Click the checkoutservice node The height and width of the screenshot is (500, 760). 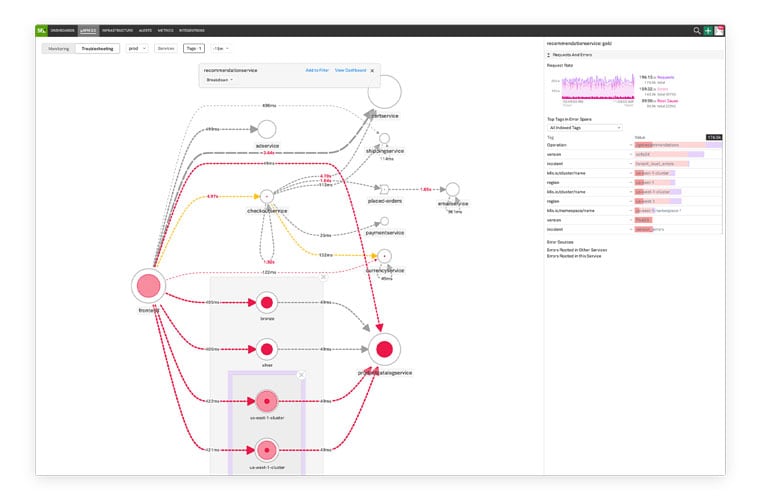coord(268,196)
